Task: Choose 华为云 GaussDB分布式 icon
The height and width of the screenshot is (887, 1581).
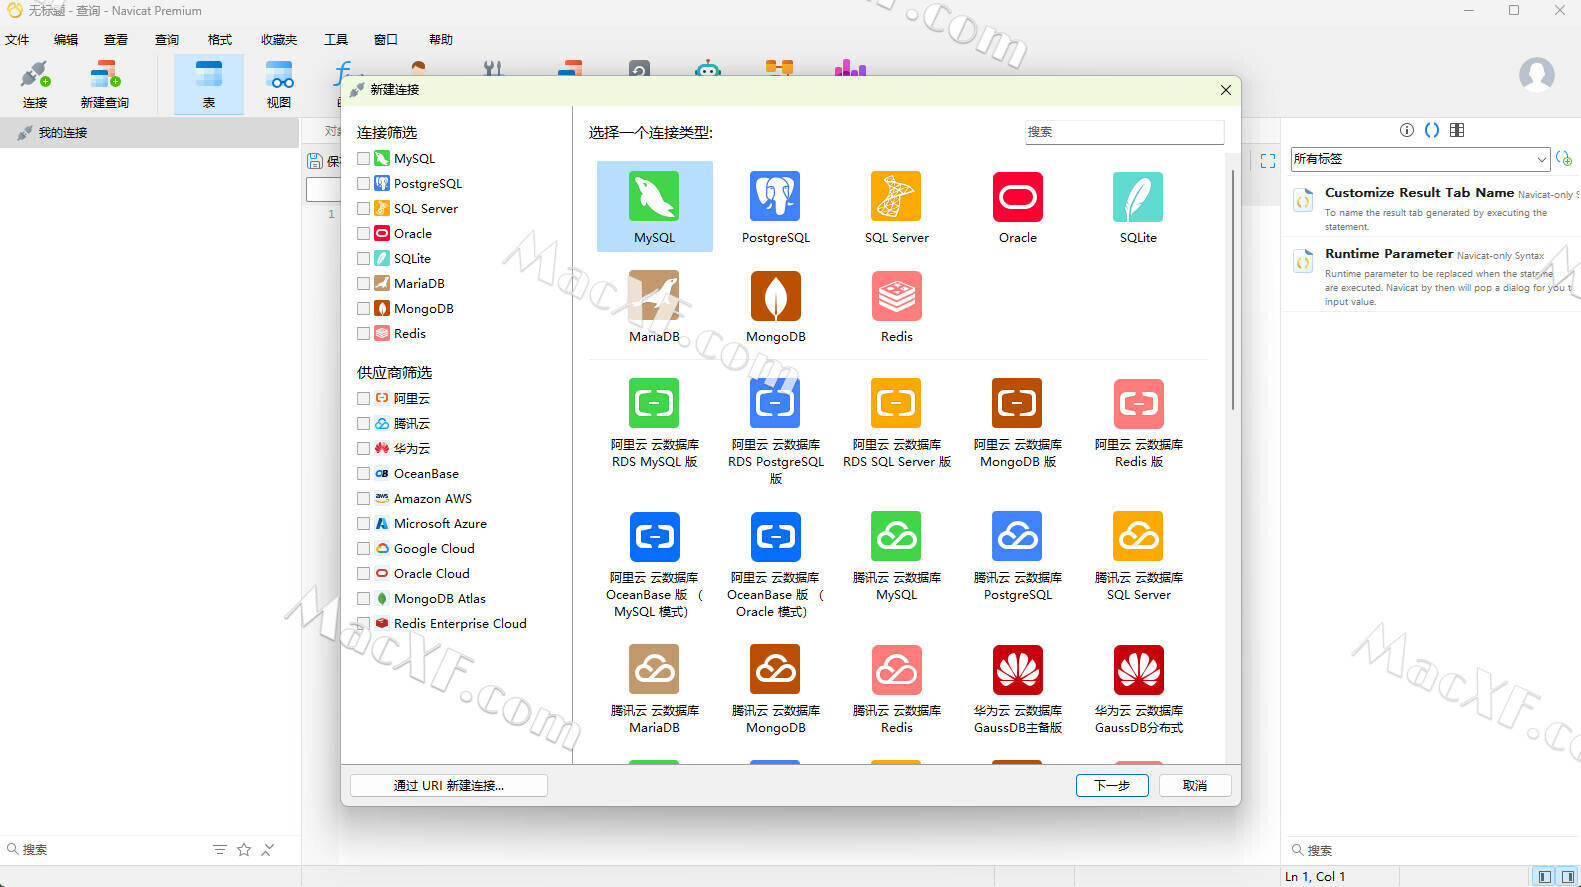Action: pyautogui.click(x=1138, y=669)
